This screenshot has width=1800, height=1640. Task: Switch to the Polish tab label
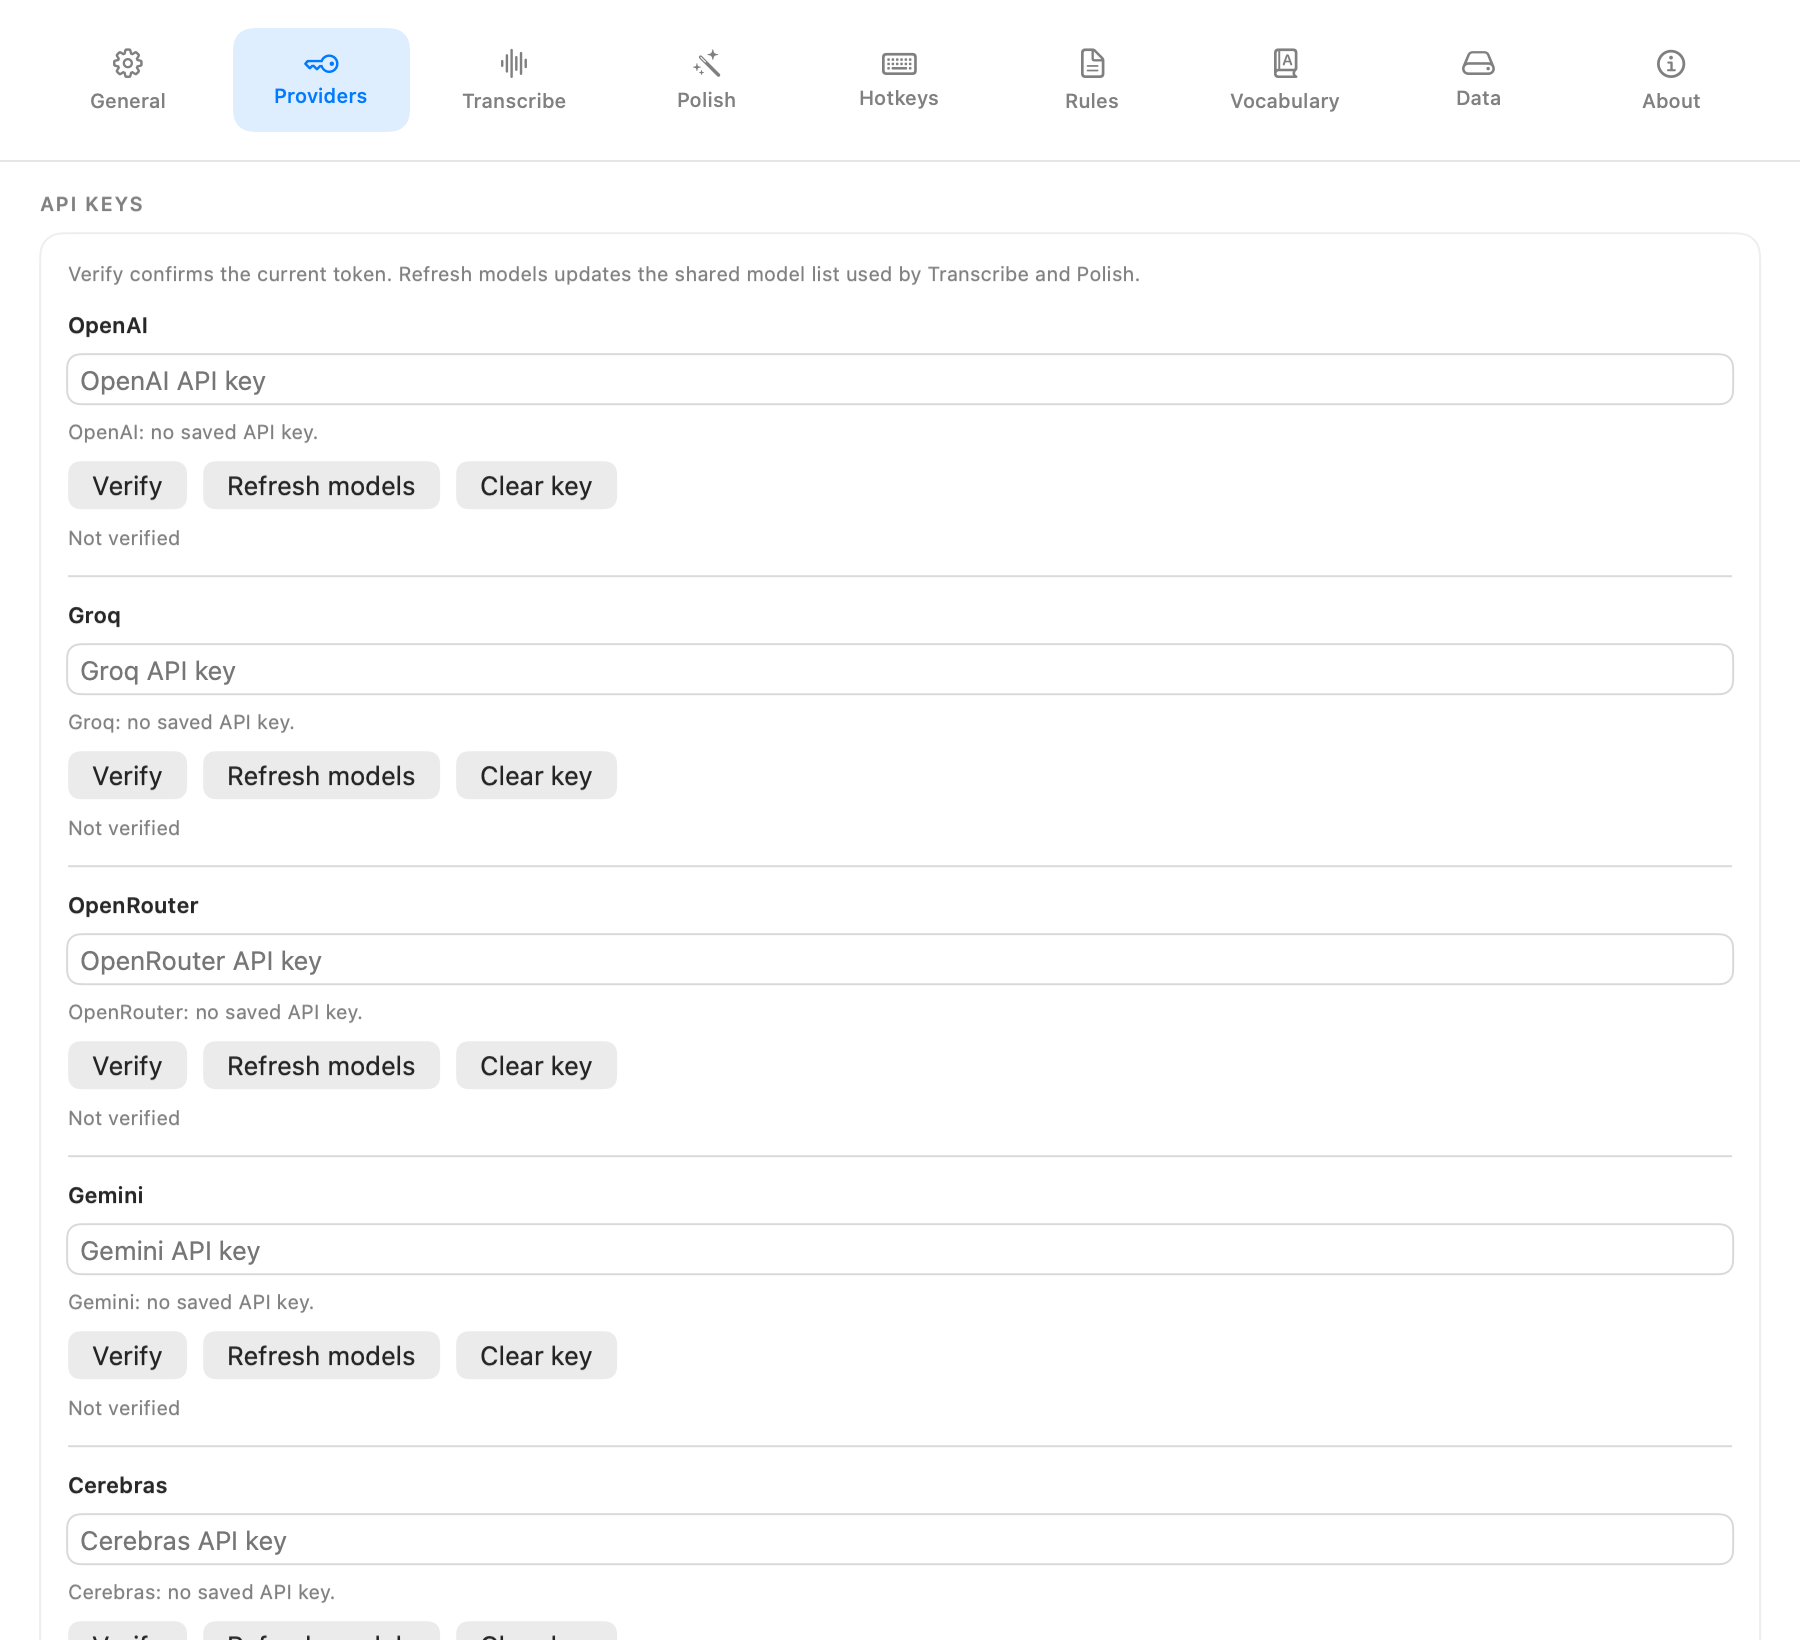(x=707, y=100)
